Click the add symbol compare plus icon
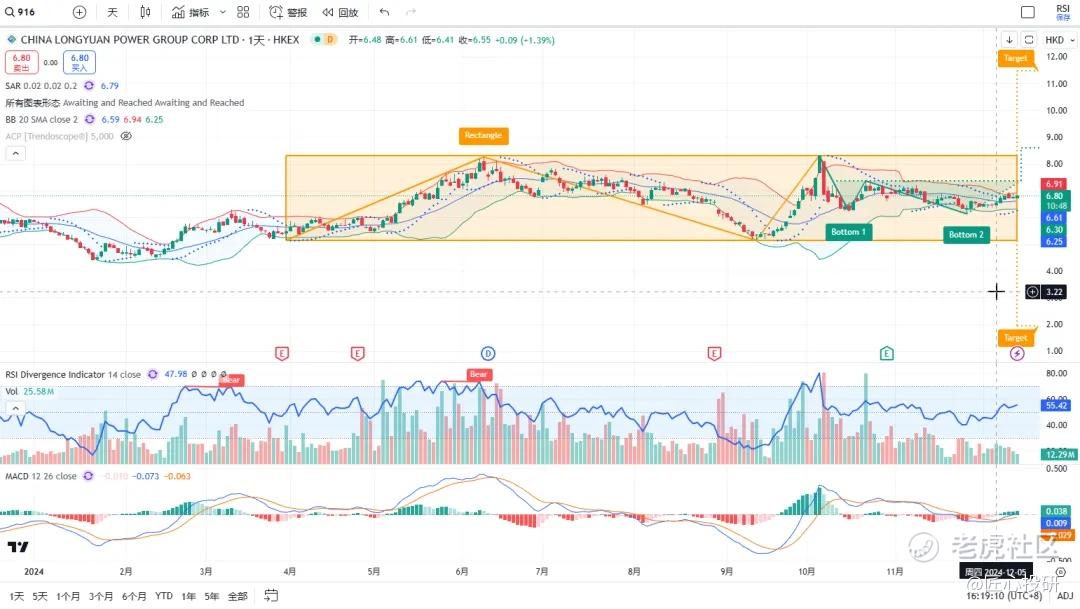 79,12
